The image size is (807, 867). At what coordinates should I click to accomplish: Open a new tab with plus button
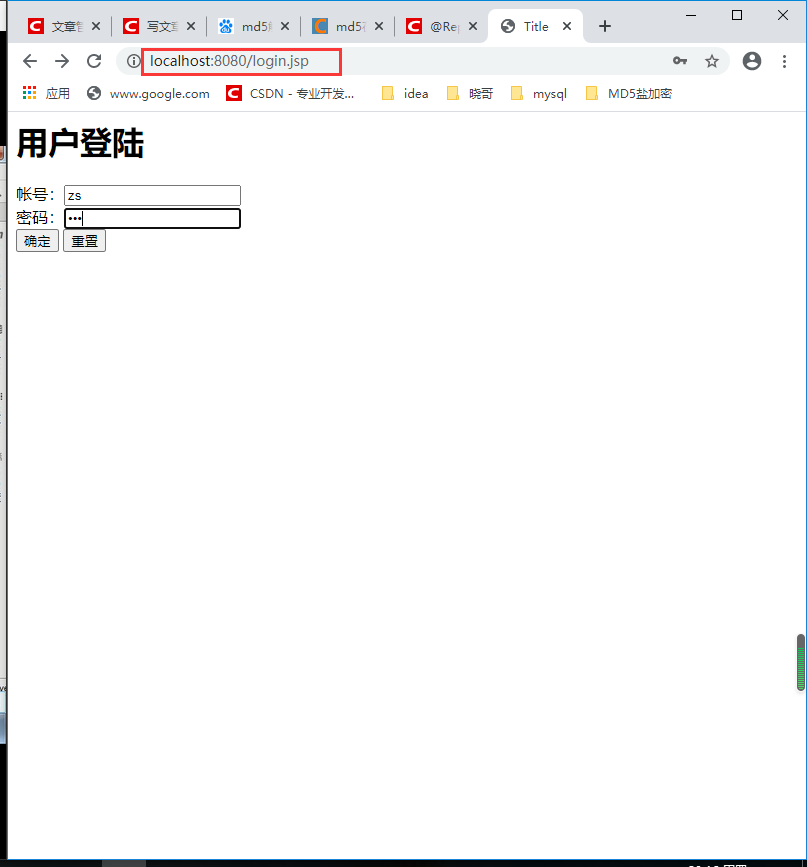[605, 26]
